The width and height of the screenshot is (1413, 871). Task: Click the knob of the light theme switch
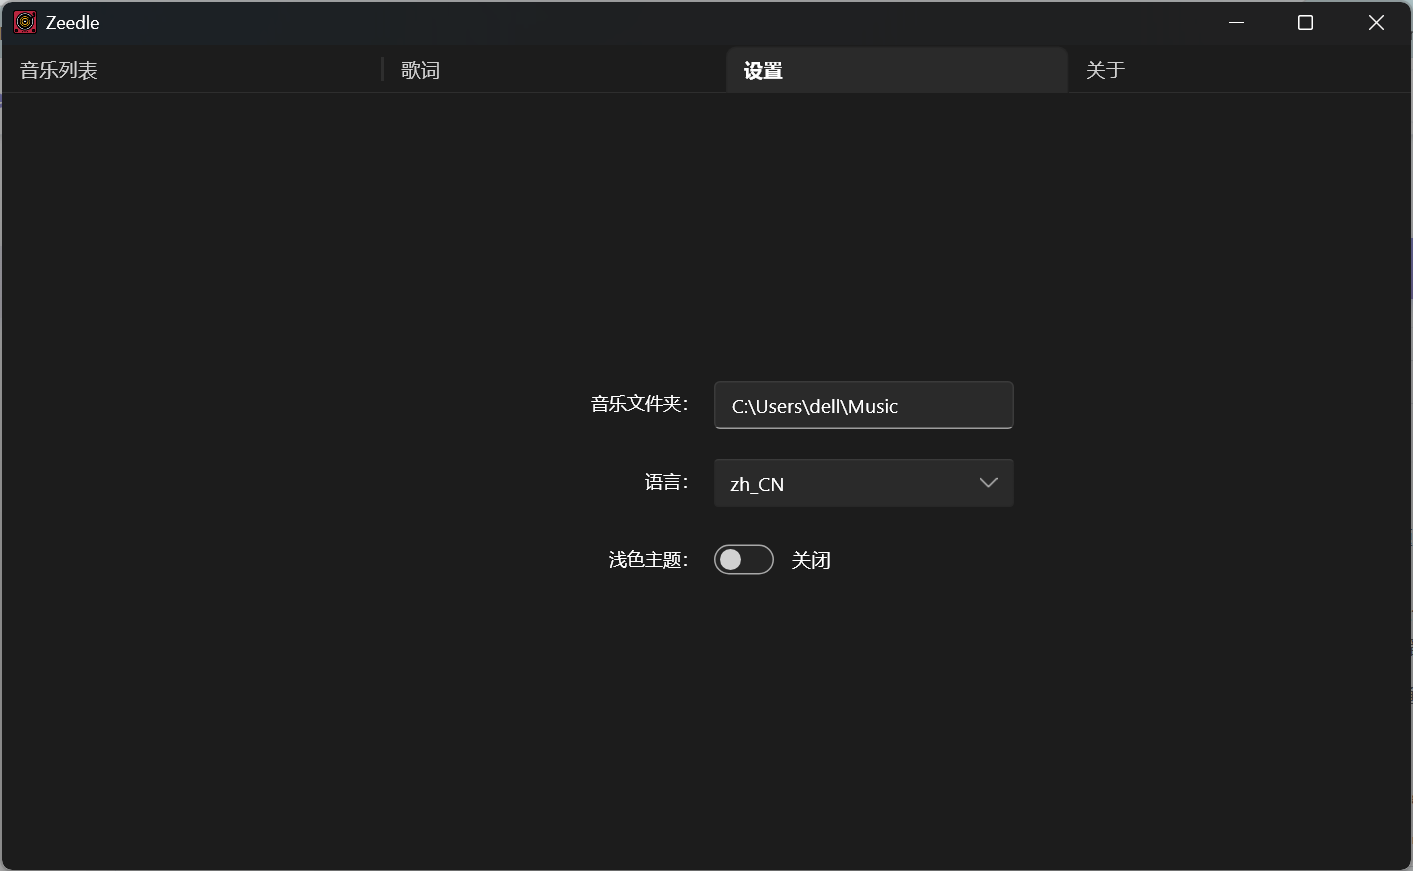tap(731, 560)
